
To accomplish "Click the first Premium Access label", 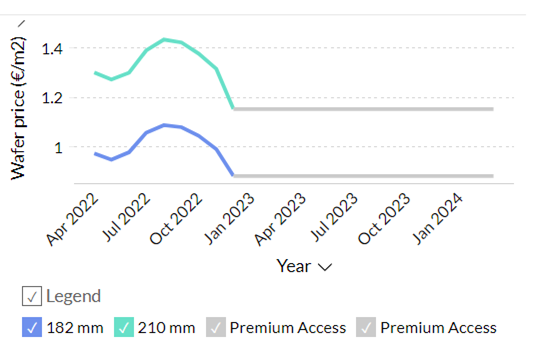I will [288, 328].
